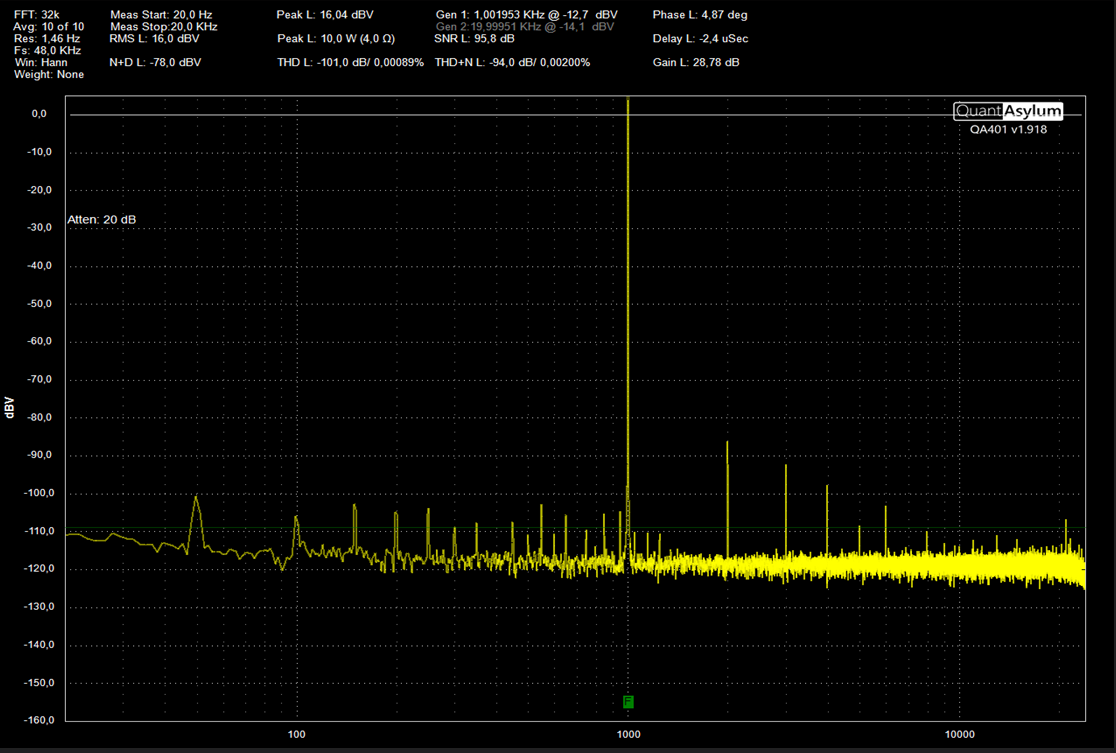This screenshot has width=1116, height=753.
Task: Click the 'N+D L: -78,0 dBV' readout
Action: pos(155,63)
